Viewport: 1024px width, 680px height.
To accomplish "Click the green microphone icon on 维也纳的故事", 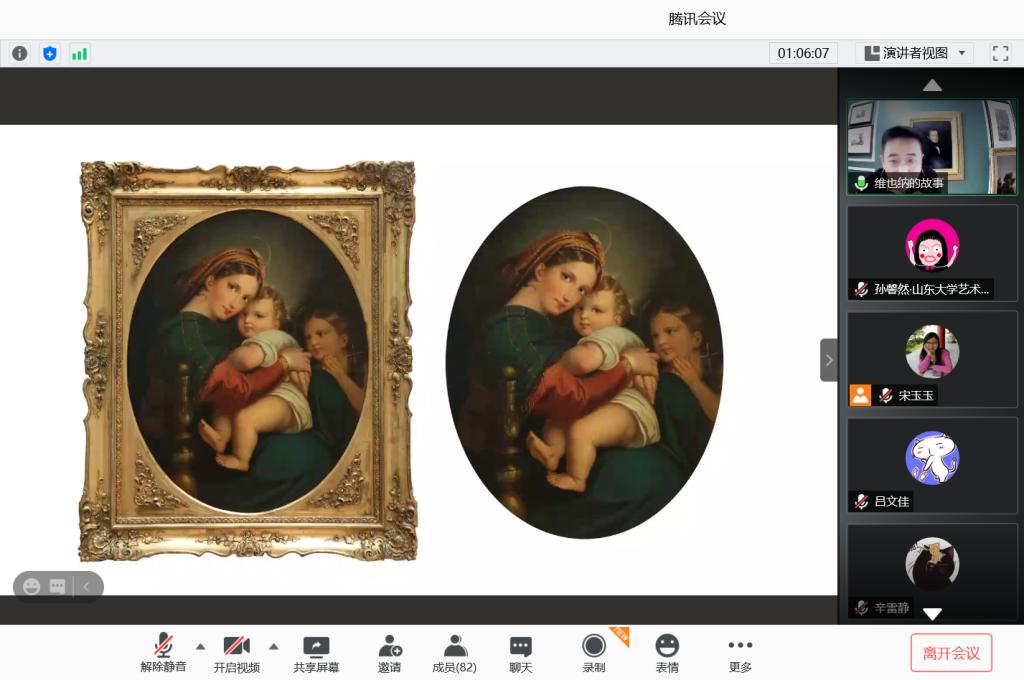I will click(861, 183).
